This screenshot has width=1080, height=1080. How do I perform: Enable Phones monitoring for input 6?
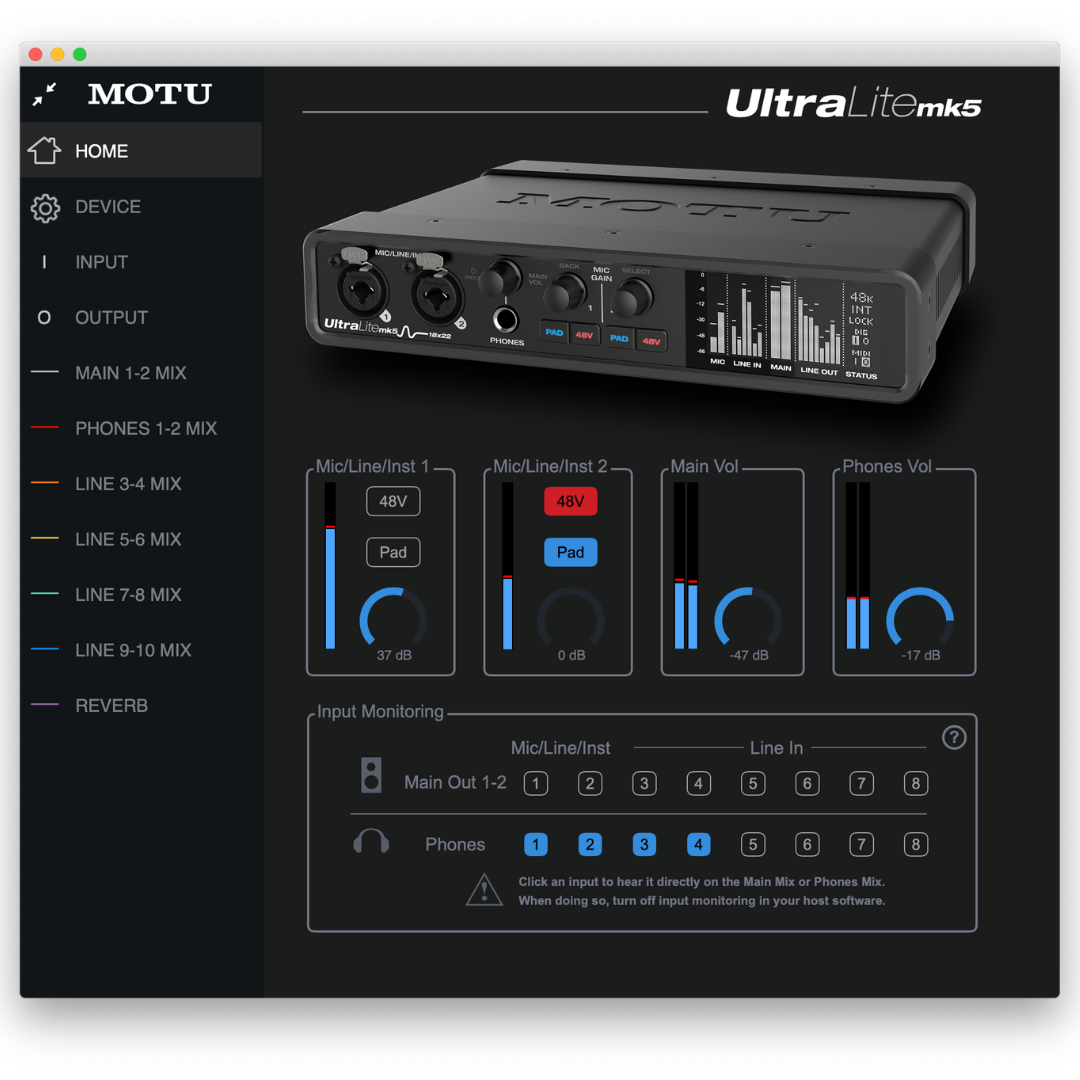807,844
